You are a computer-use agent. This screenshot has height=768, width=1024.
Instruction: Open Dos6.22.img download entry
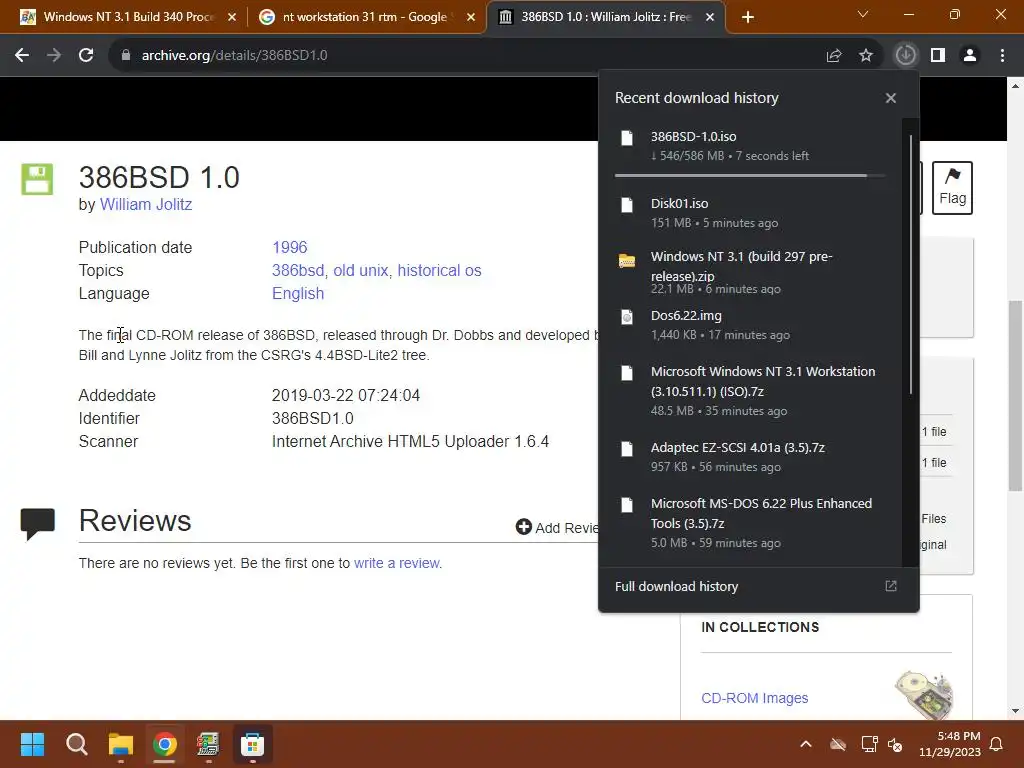pos(750,325)
